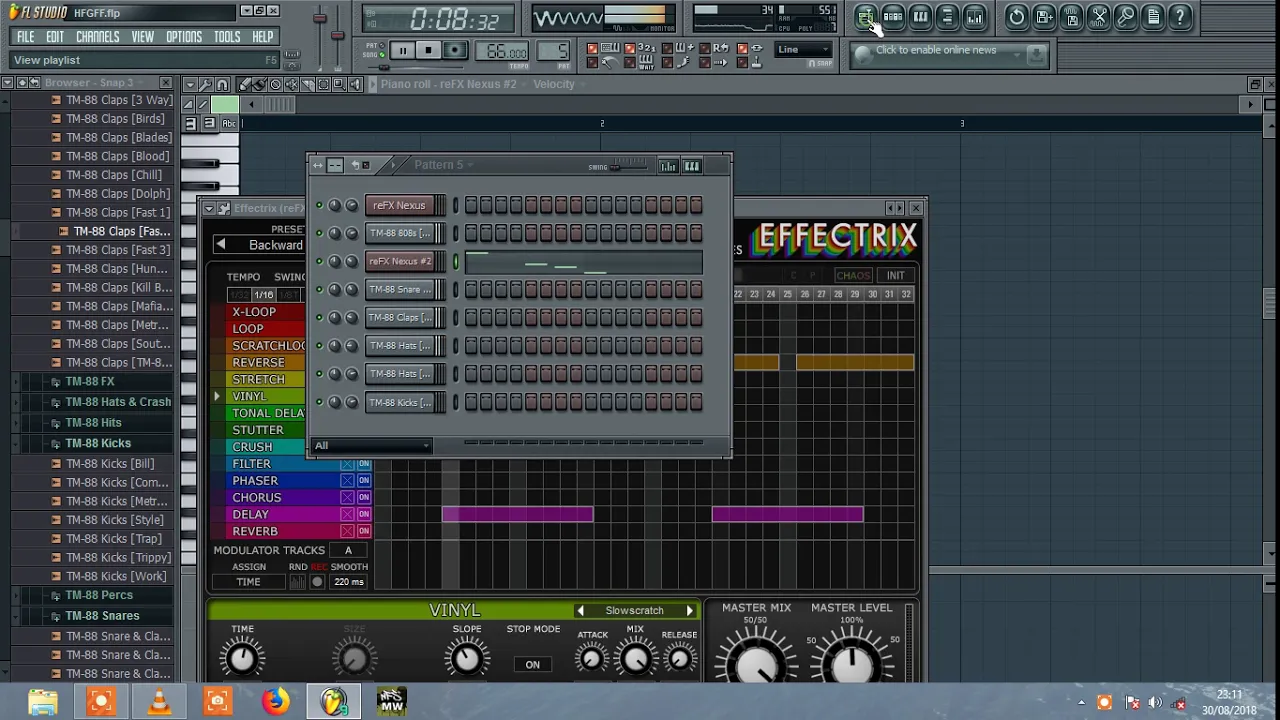Mute the TM-88 808s channel LED
This screenshot has width=1280, height=720.
tap(319, 233)
